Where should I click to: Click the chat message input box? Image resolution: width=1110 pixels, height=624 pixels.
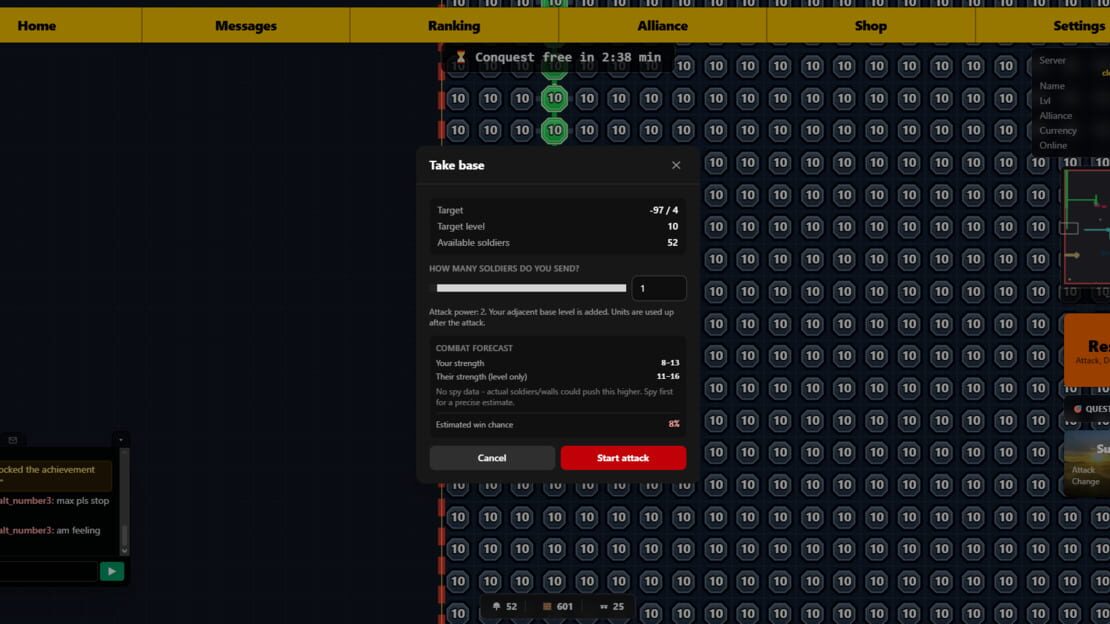tap(48, 571)
